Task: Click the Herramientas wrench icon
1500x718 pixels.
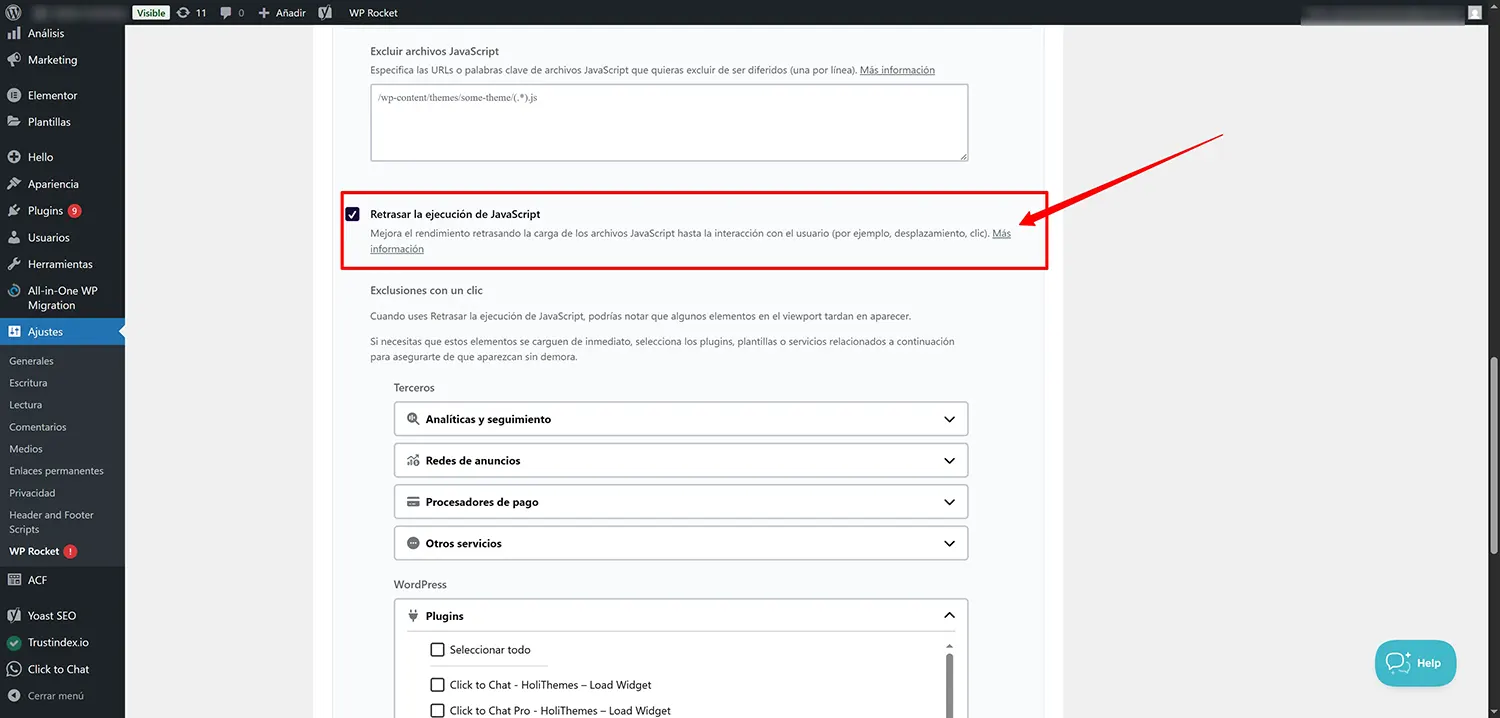Action: point(14,264)
